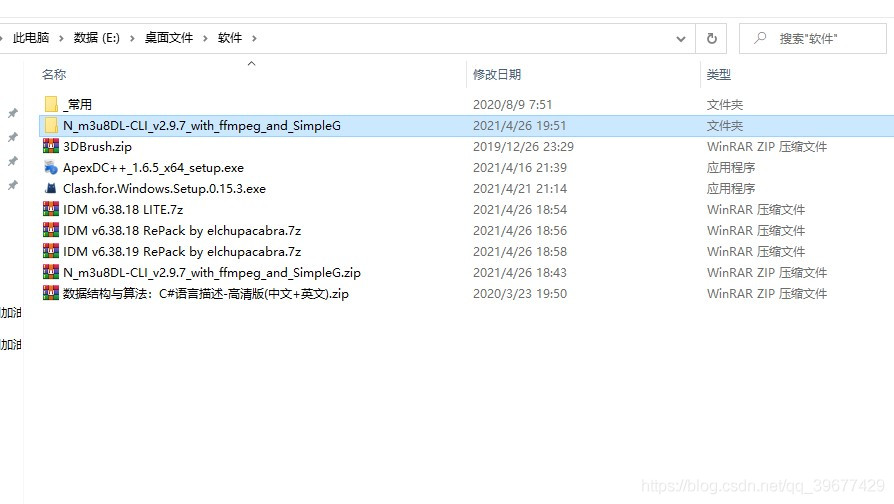Sort files by 类型 column header
The width and height of the screenshot is (894, 504).
point(718,74)
